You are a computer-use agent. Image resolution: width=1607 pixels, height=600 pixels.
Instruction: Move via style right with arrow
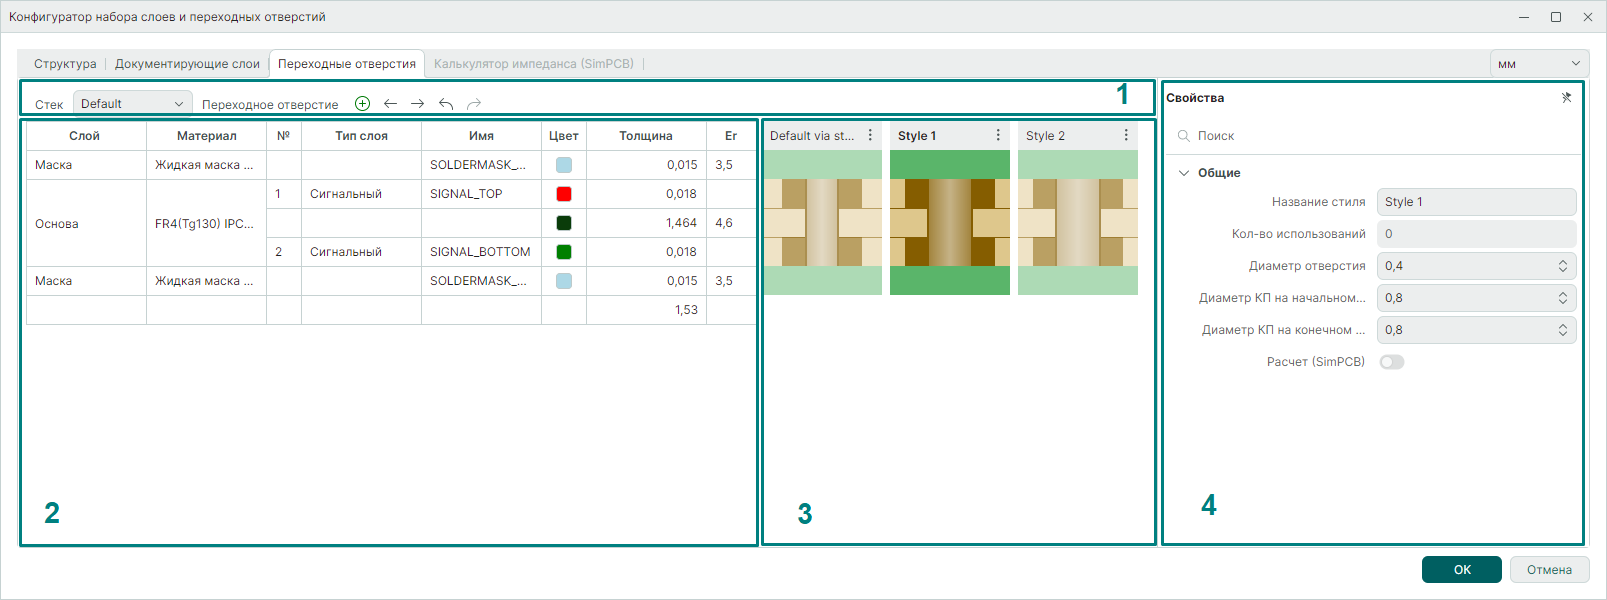pos(417,104)
